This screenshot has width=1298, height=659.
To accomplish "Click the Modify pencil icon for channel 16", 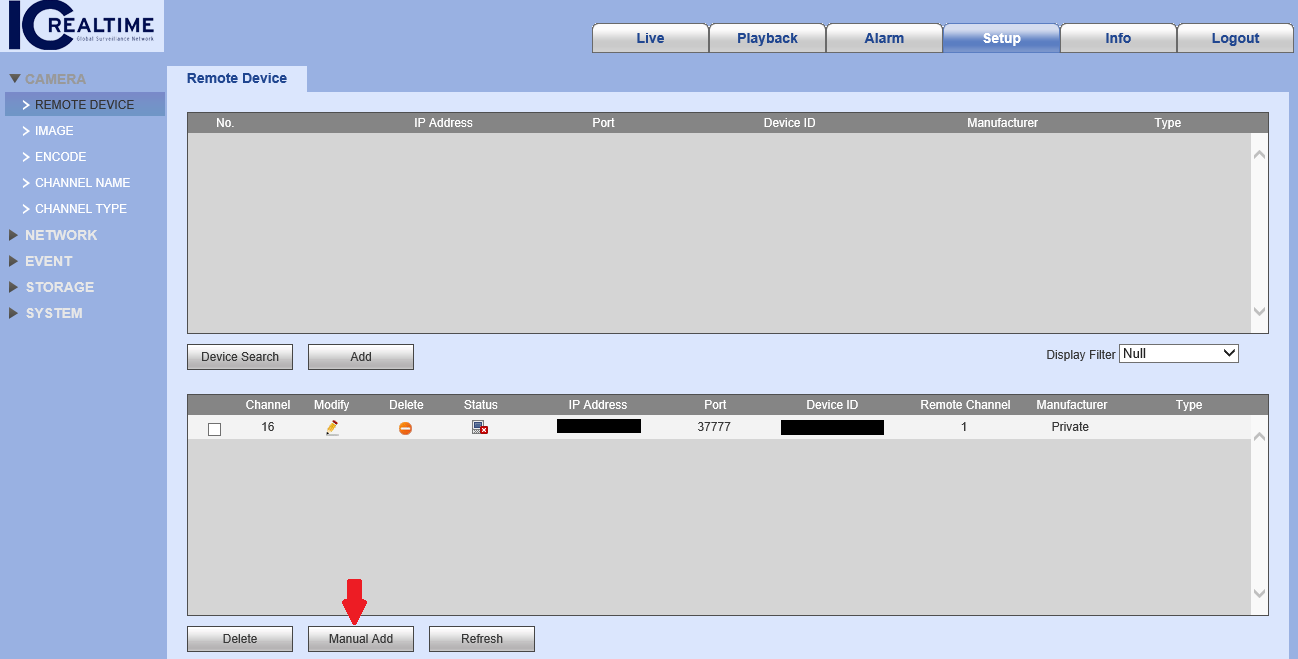I will pyautogui.click(x=332, y=426).
